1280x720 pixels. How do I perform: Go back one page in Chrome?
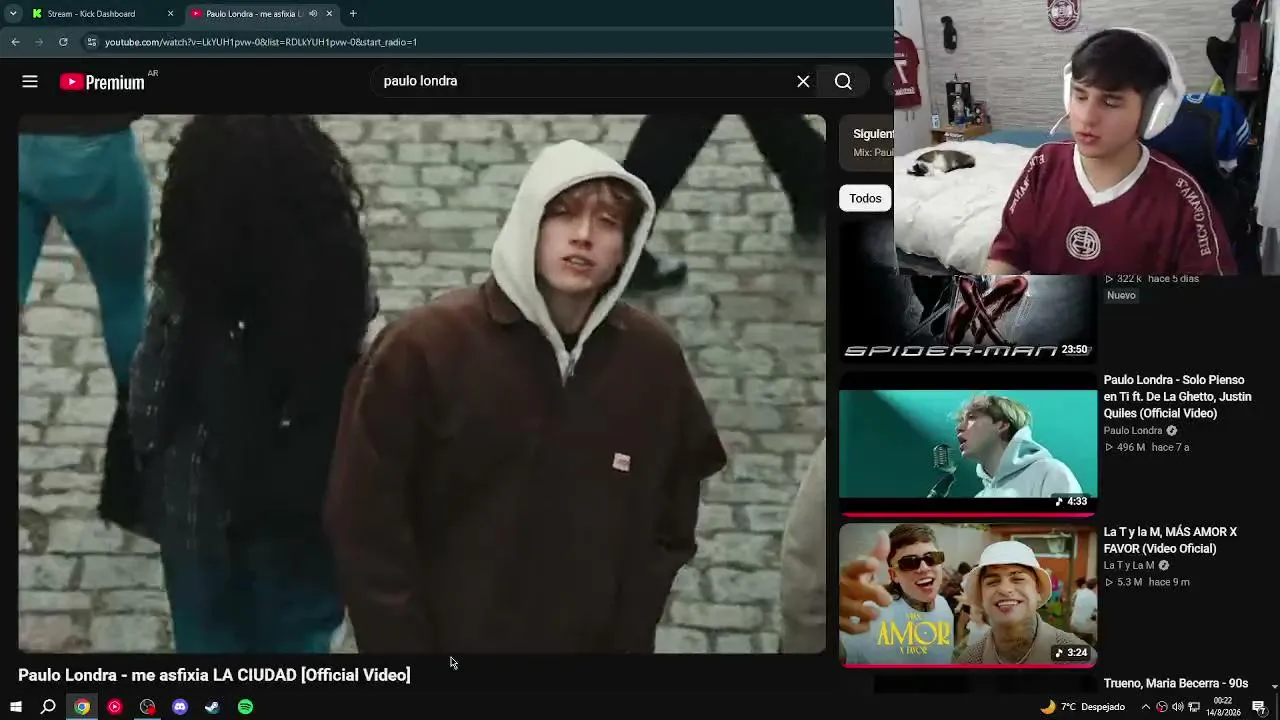(x=15, y=42)
